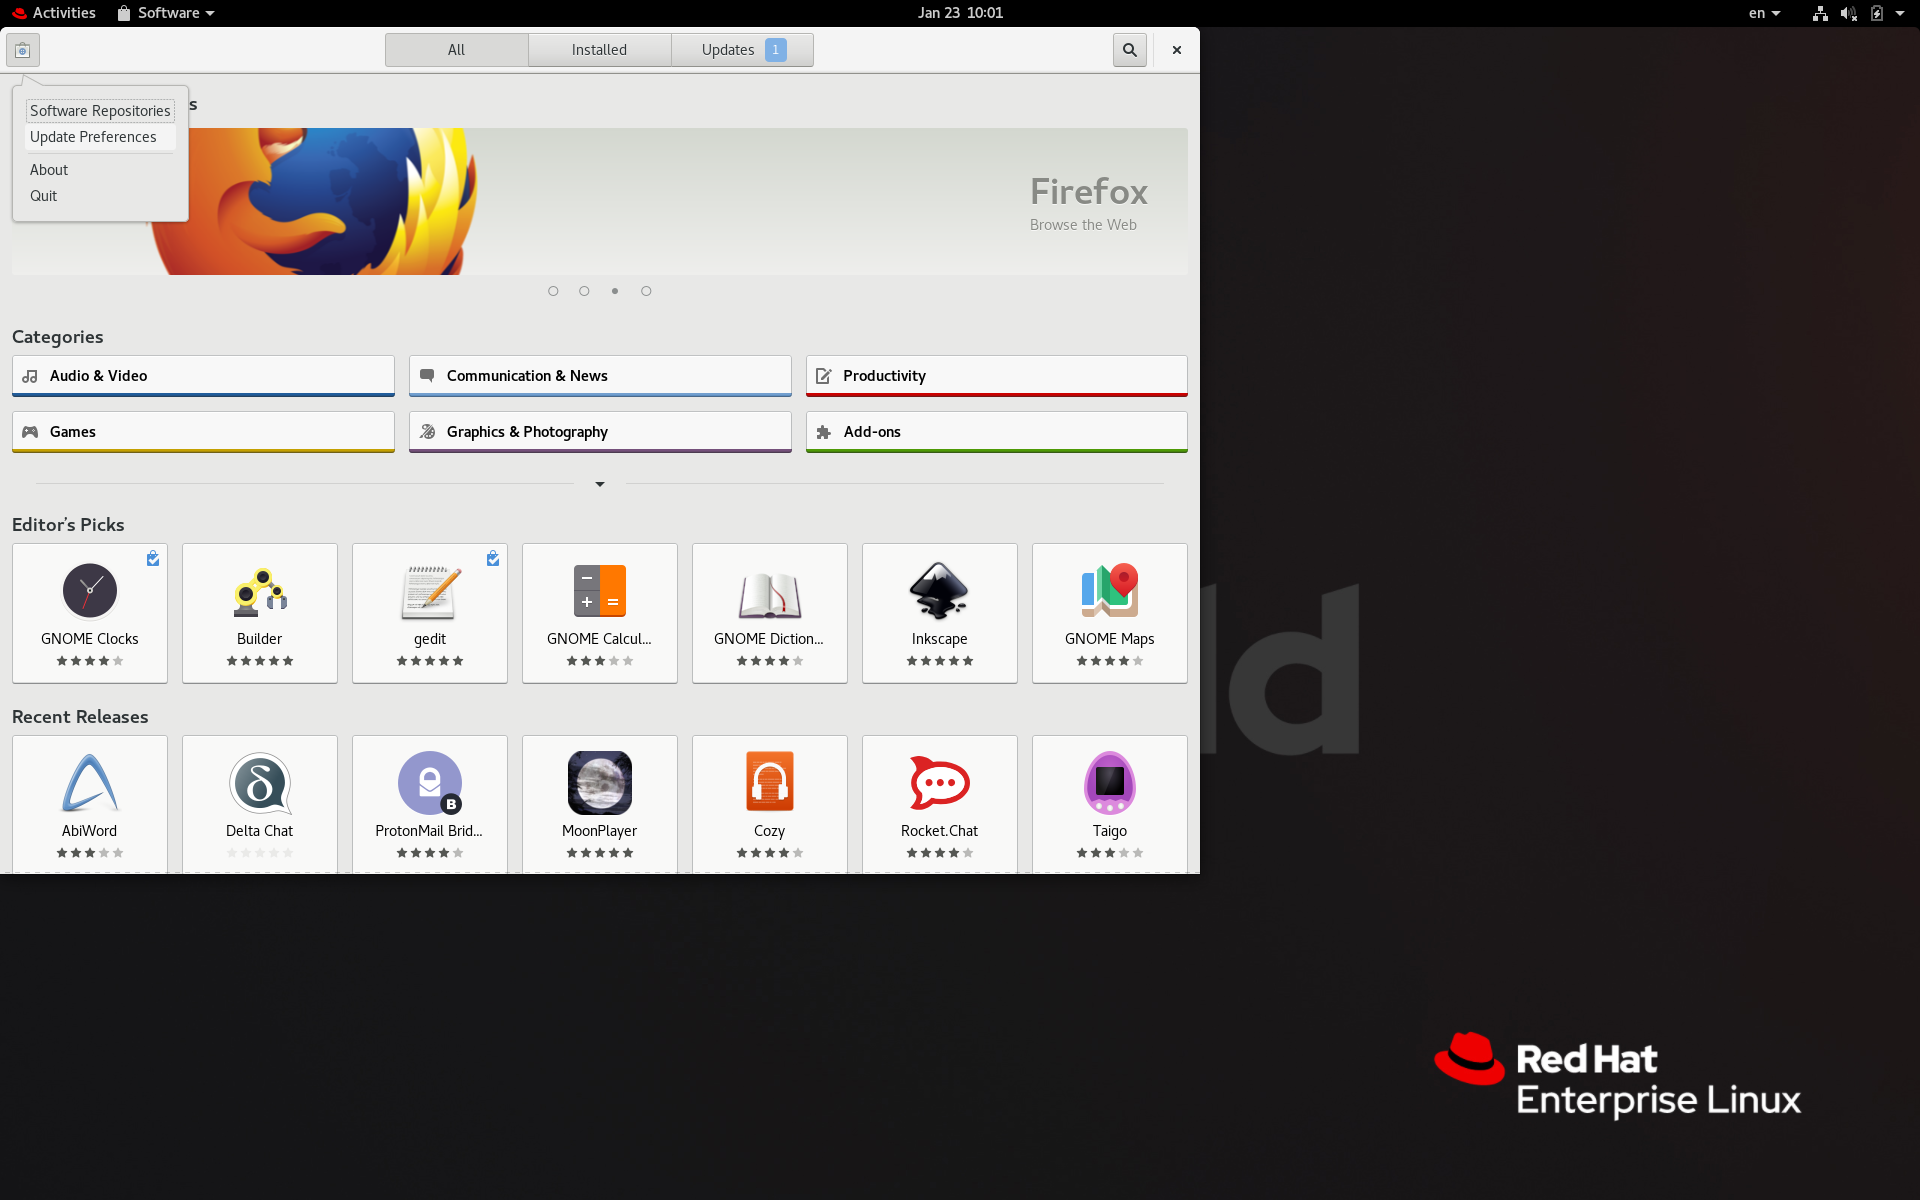Open the system menu arrow in top bar
This screenshot has width=1920, height=1200.
1900,13
